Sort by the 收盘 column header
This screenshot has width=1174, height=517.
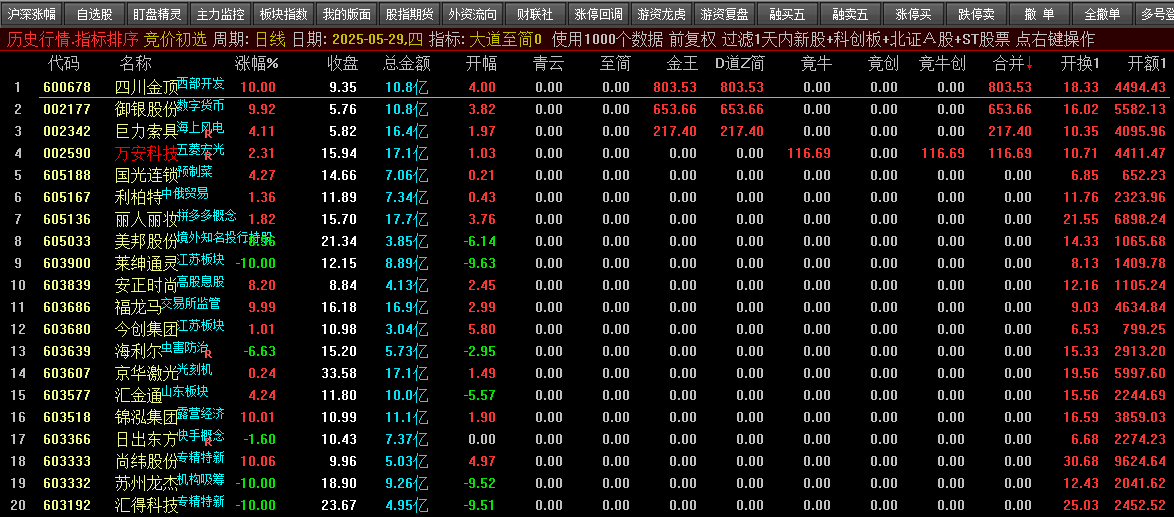point(342,63)
